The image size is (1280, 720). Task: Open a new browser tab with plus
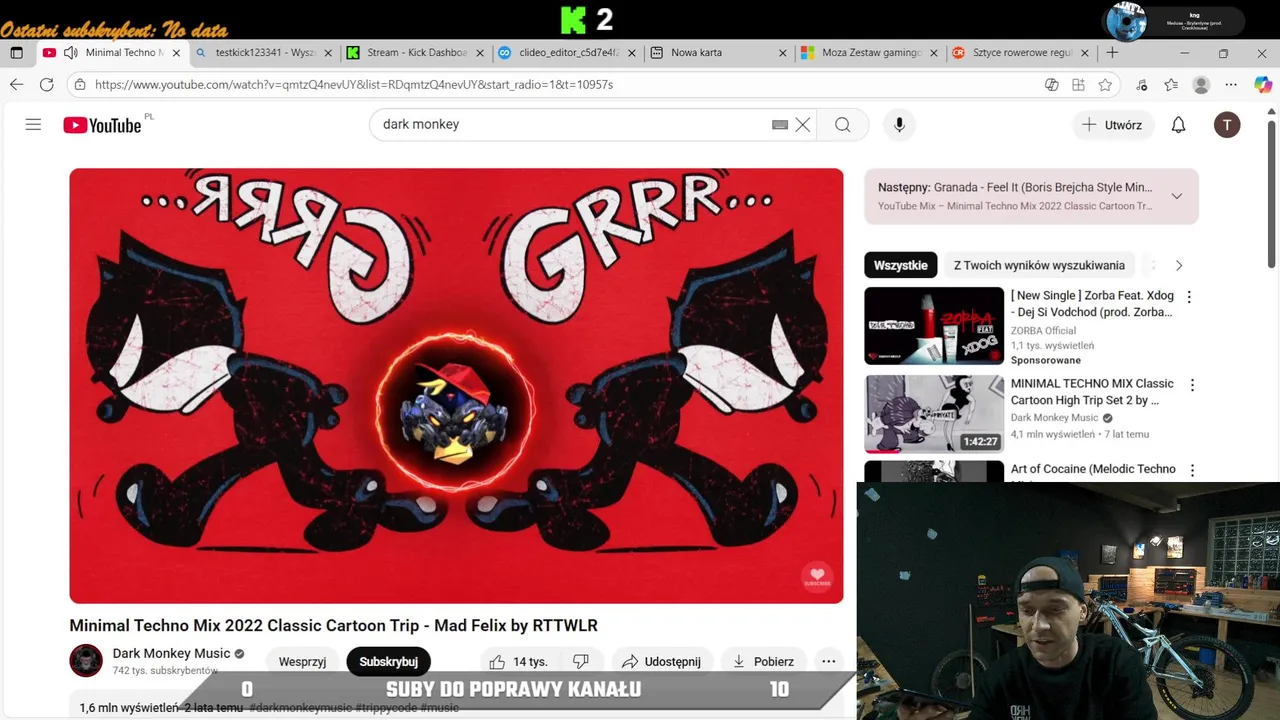[x=1112, y=53]
